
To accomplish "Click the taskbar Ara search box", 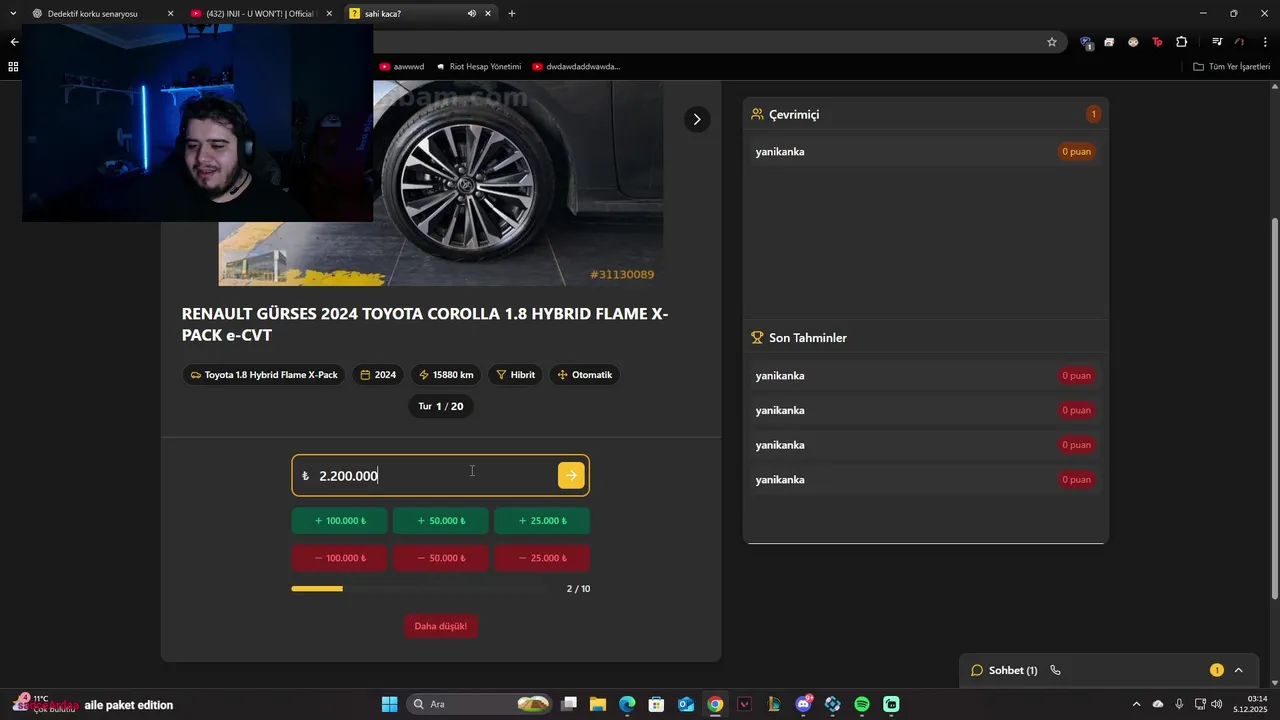I will (x=480, y=704).
